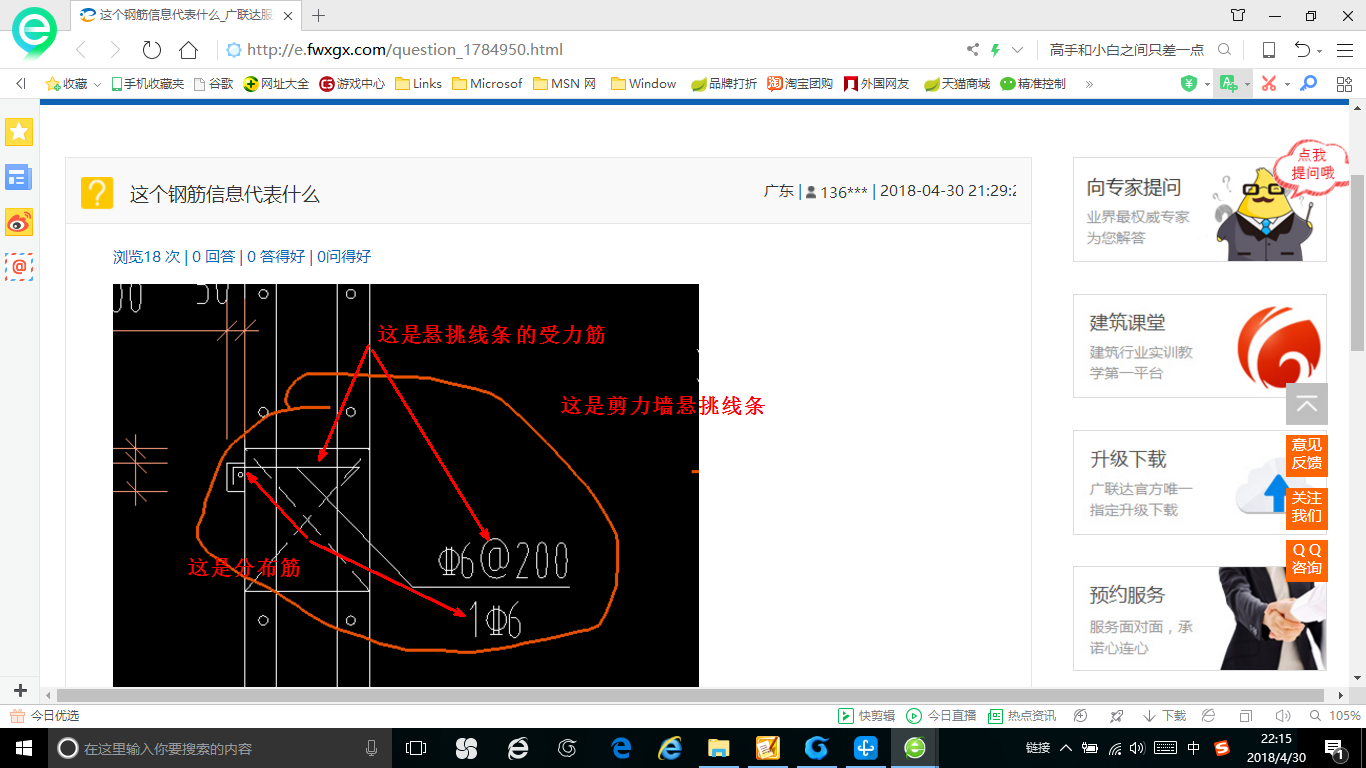This screenshot has height=768, width=1366.
Task: Click the share icon in address bar
Action: click(973, 50)
